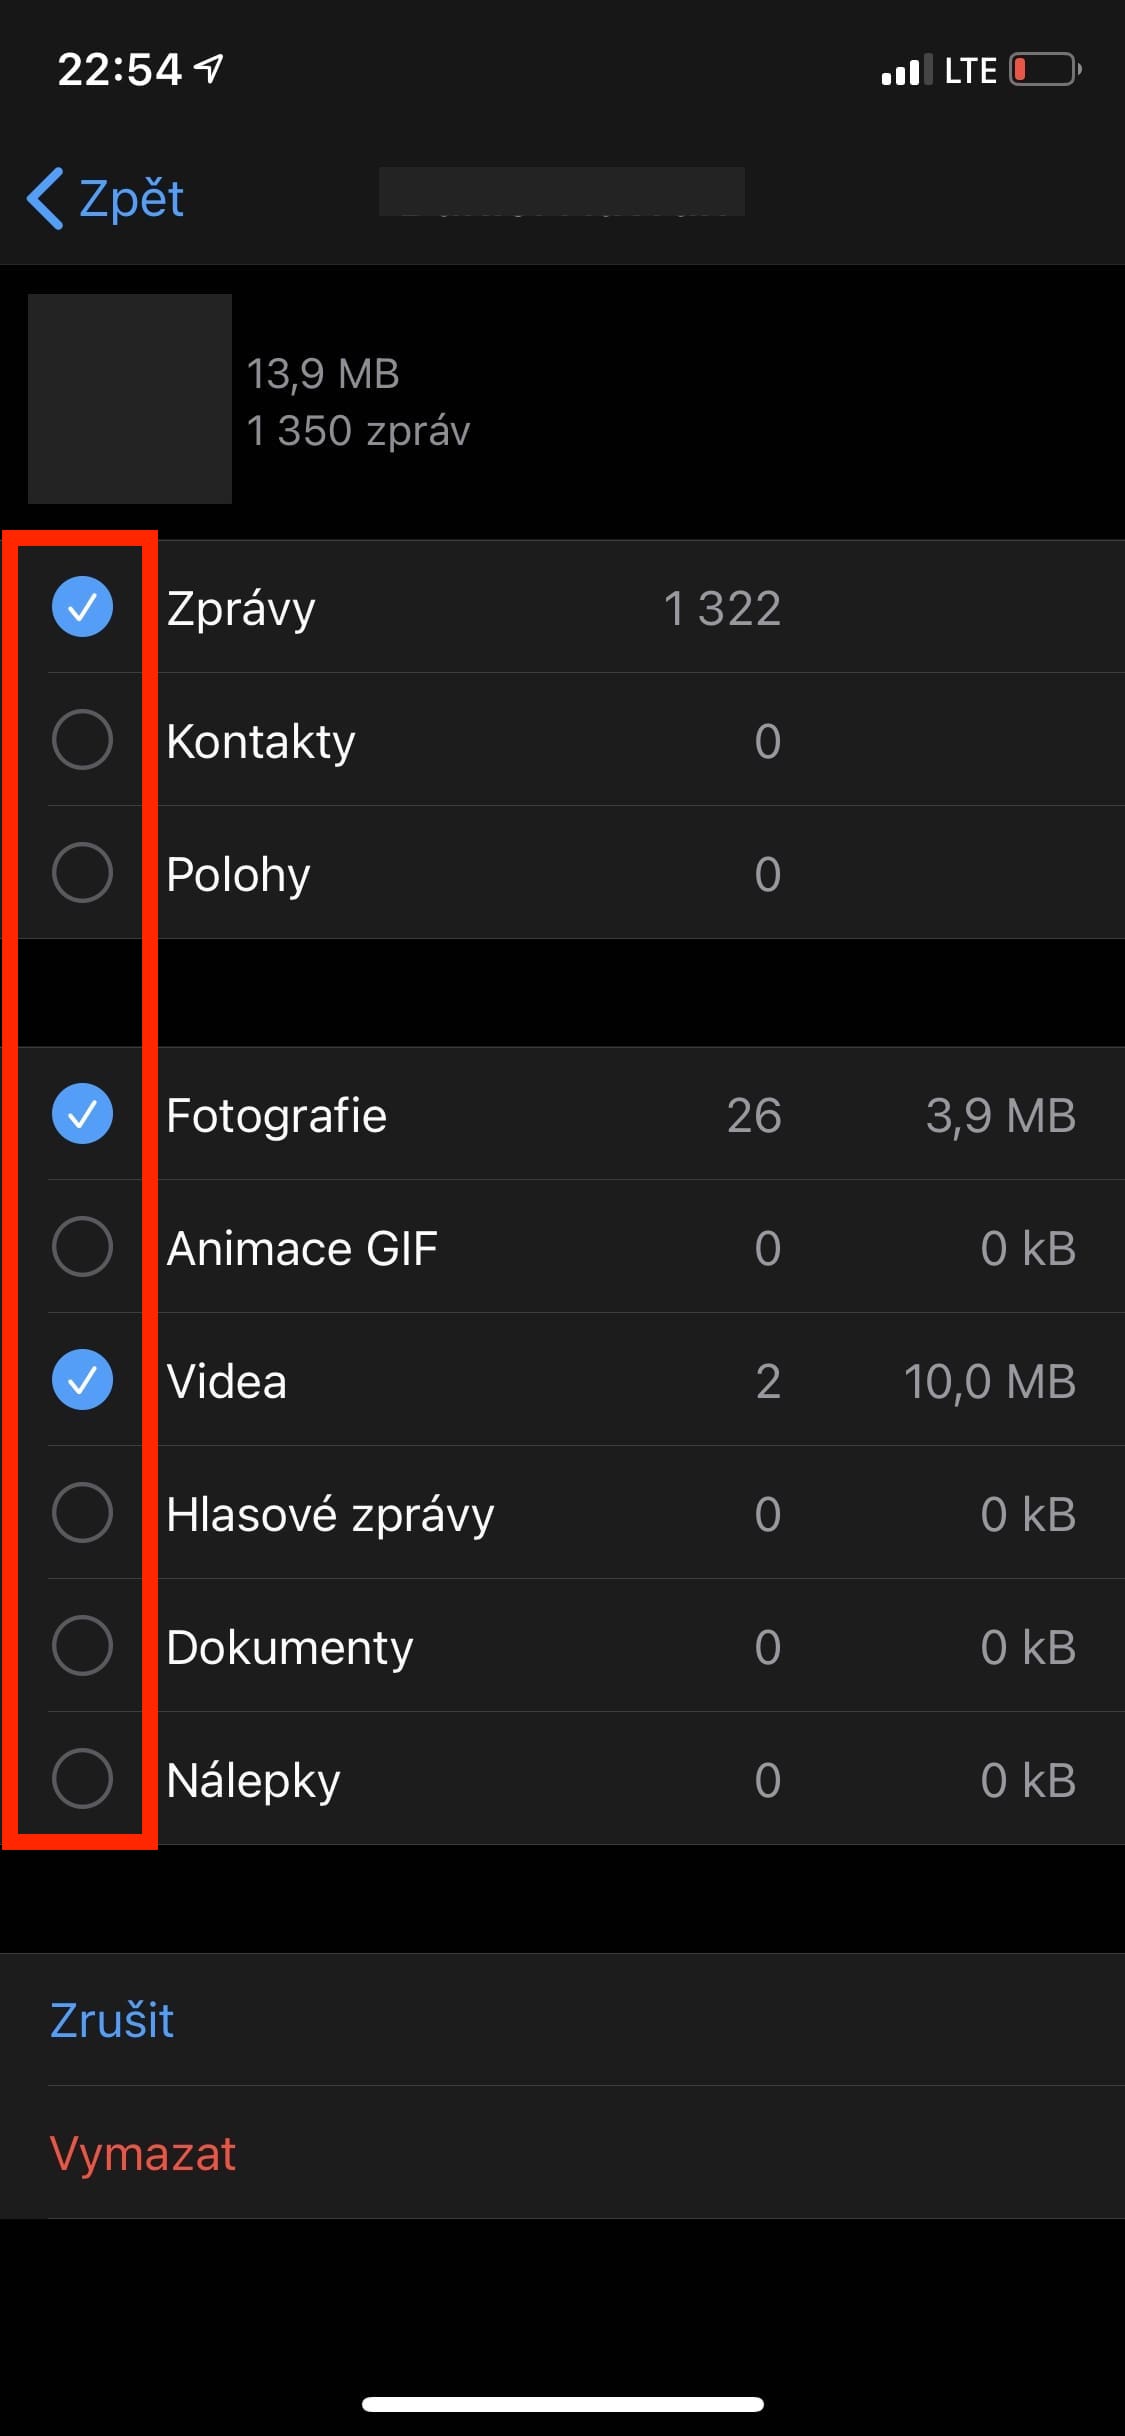Tap the battery icon in status bar
Viewport: 1125px width, 2436px height.
[x=1044, y=70]
